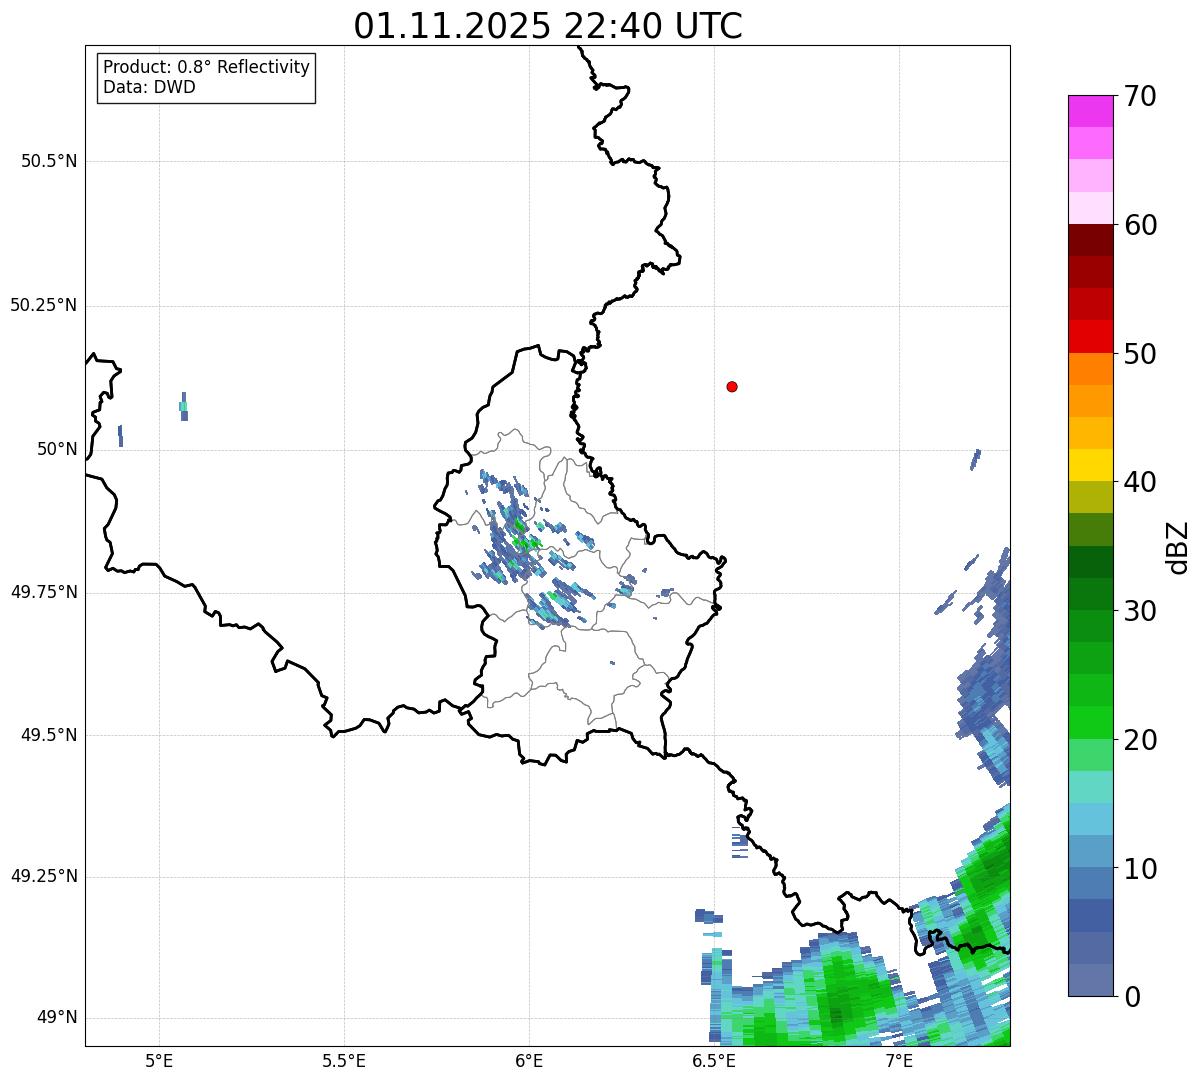Click the latitude label "50.5°N"
This screenshot has height=1081, width=1202.
click(49, 161)
